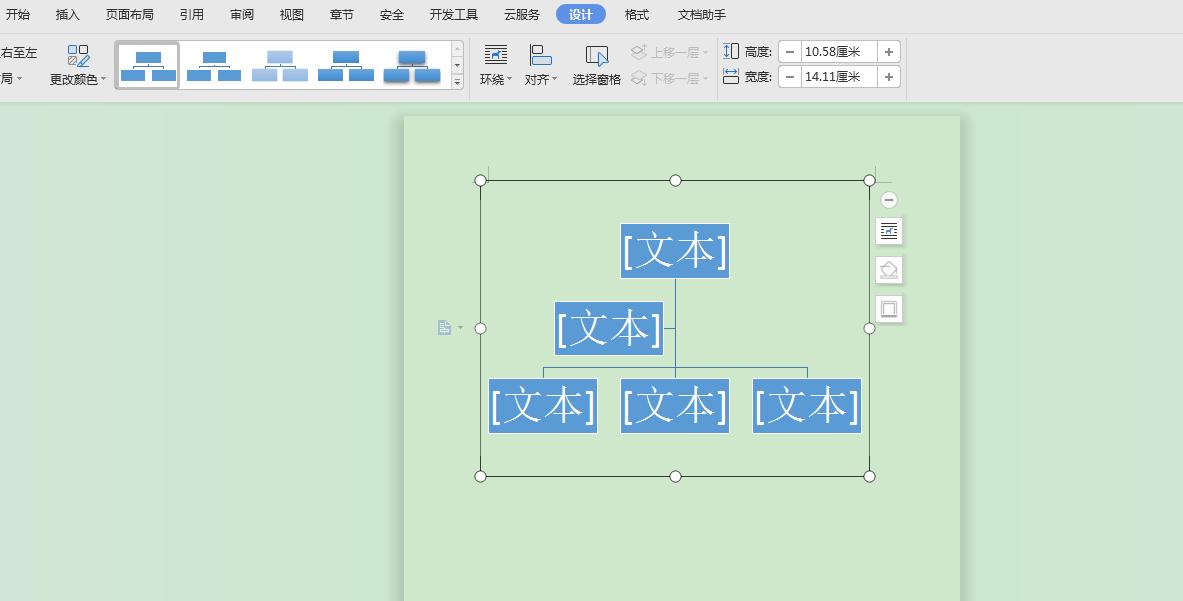Click the 对齐 align icon
The width and height of the screenshot is (1183, 601).
[x=540, y=55]
